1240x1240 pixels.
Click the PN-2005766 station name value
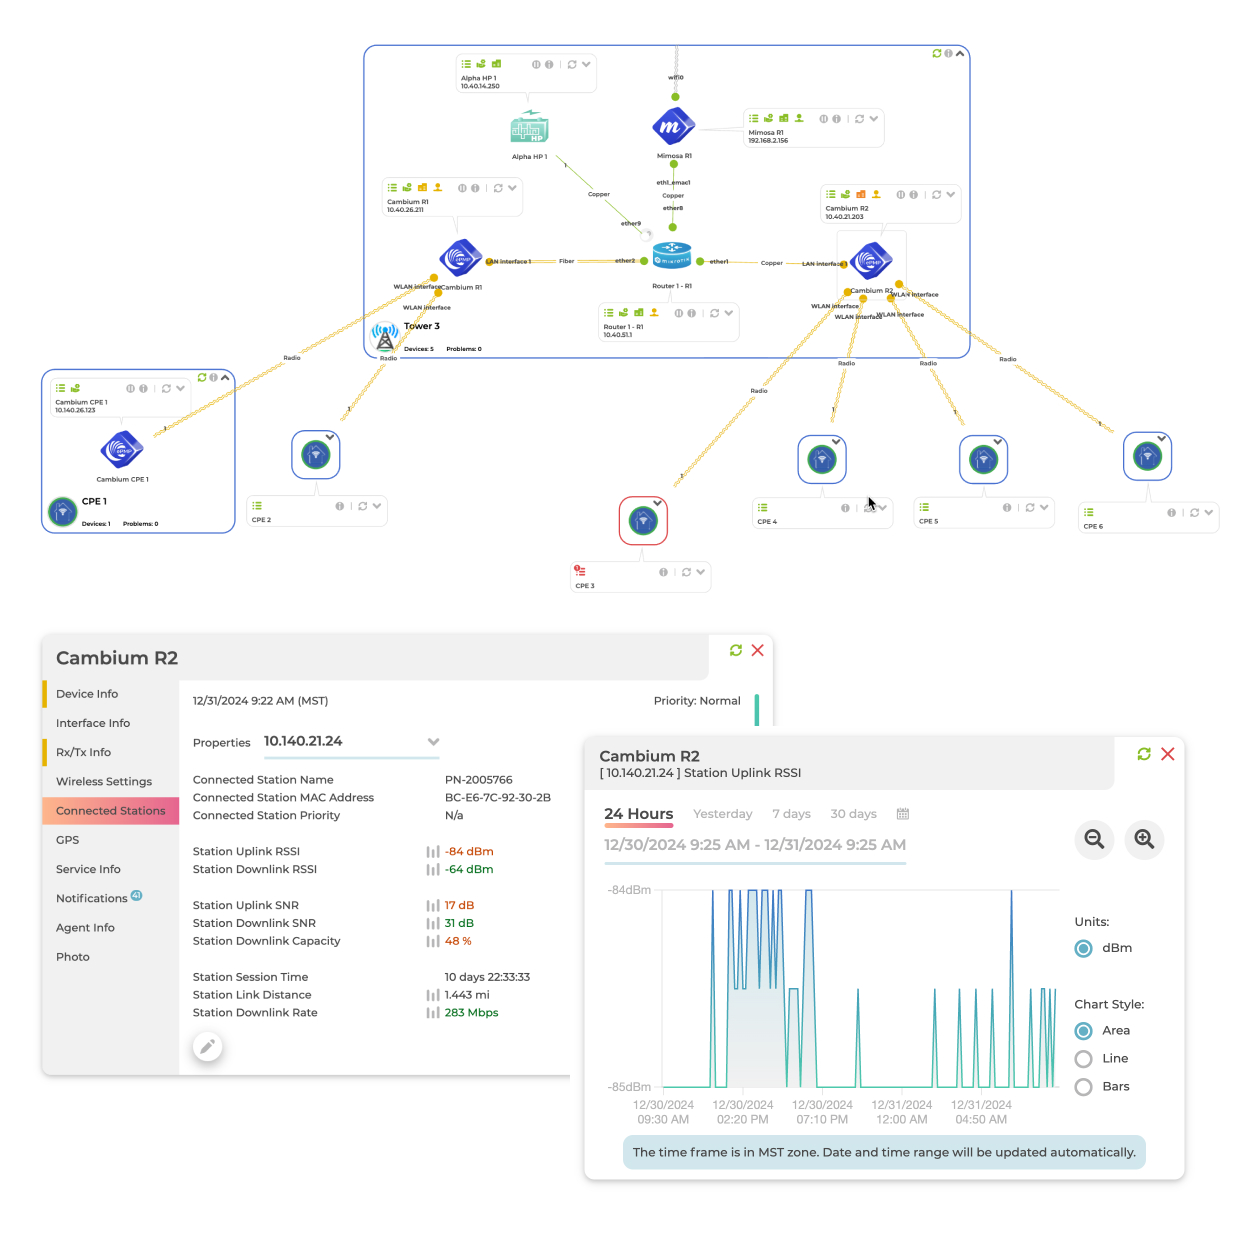(x=478, y=780)
